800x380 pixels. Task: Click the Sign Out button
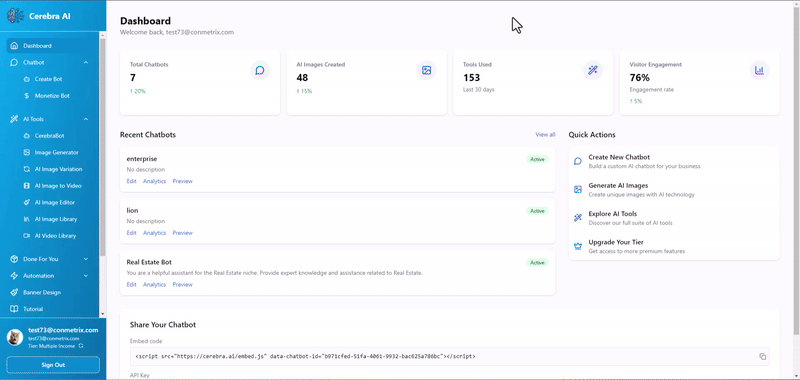coord(53,365)
